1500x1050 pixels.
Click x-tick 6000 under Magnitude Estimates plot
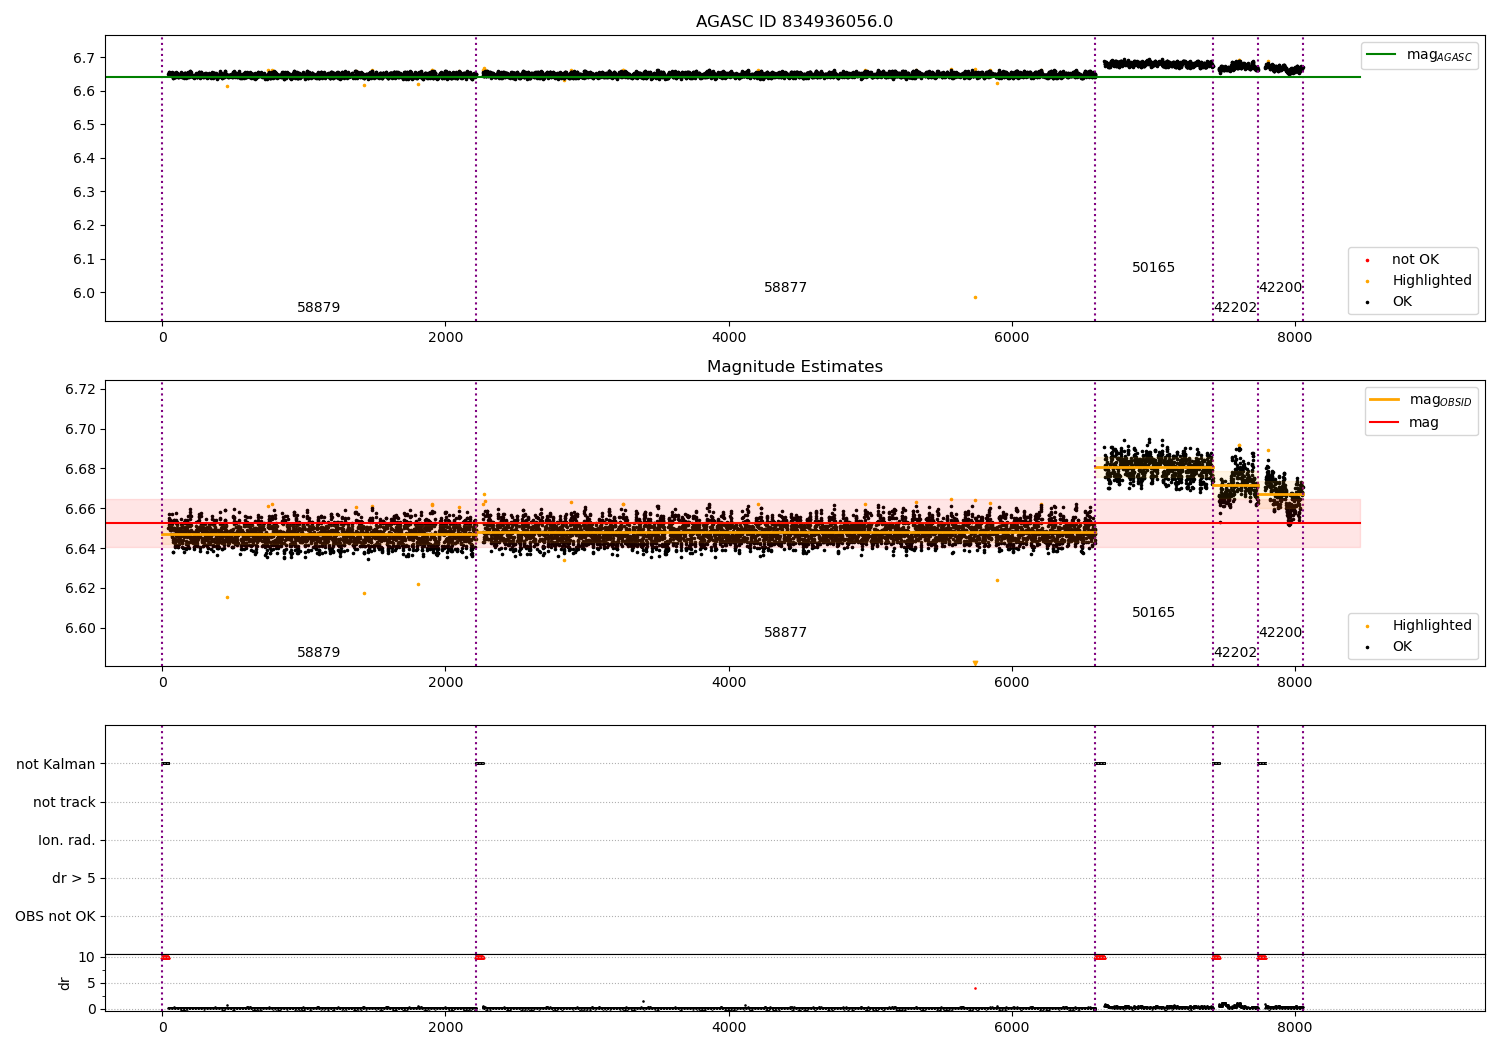(x=1012, y=683)
